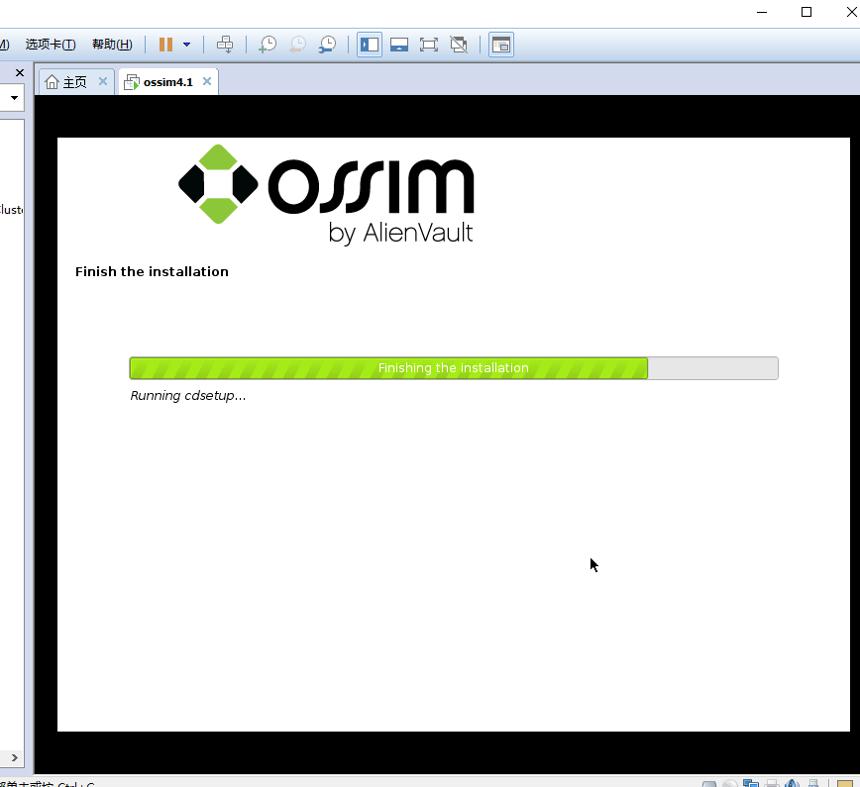Screen dimensions: 860x787
Task: Switch to the 主页 home tab
Action: click(x=66, y=82)
